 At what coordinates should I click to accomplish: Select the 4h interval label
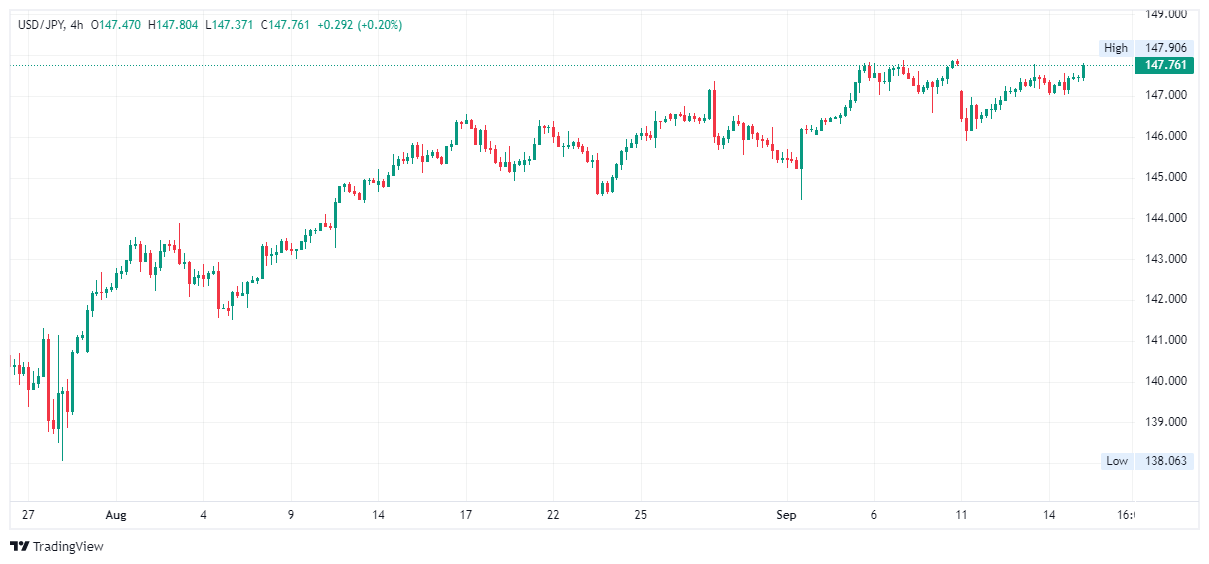pos(77,25)
